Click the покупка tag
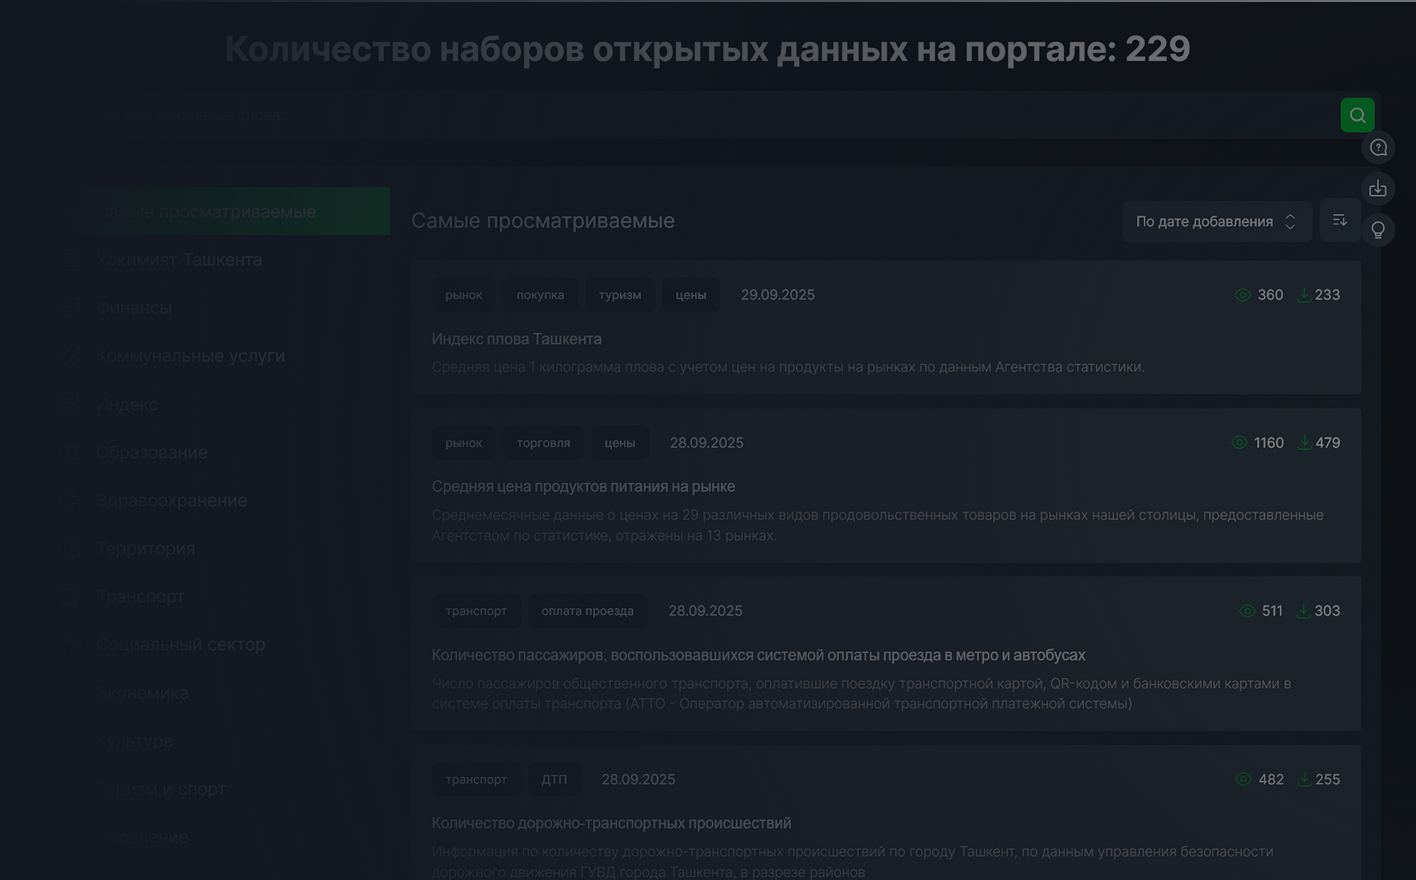 pyautogui.click(x=540, y=295)
